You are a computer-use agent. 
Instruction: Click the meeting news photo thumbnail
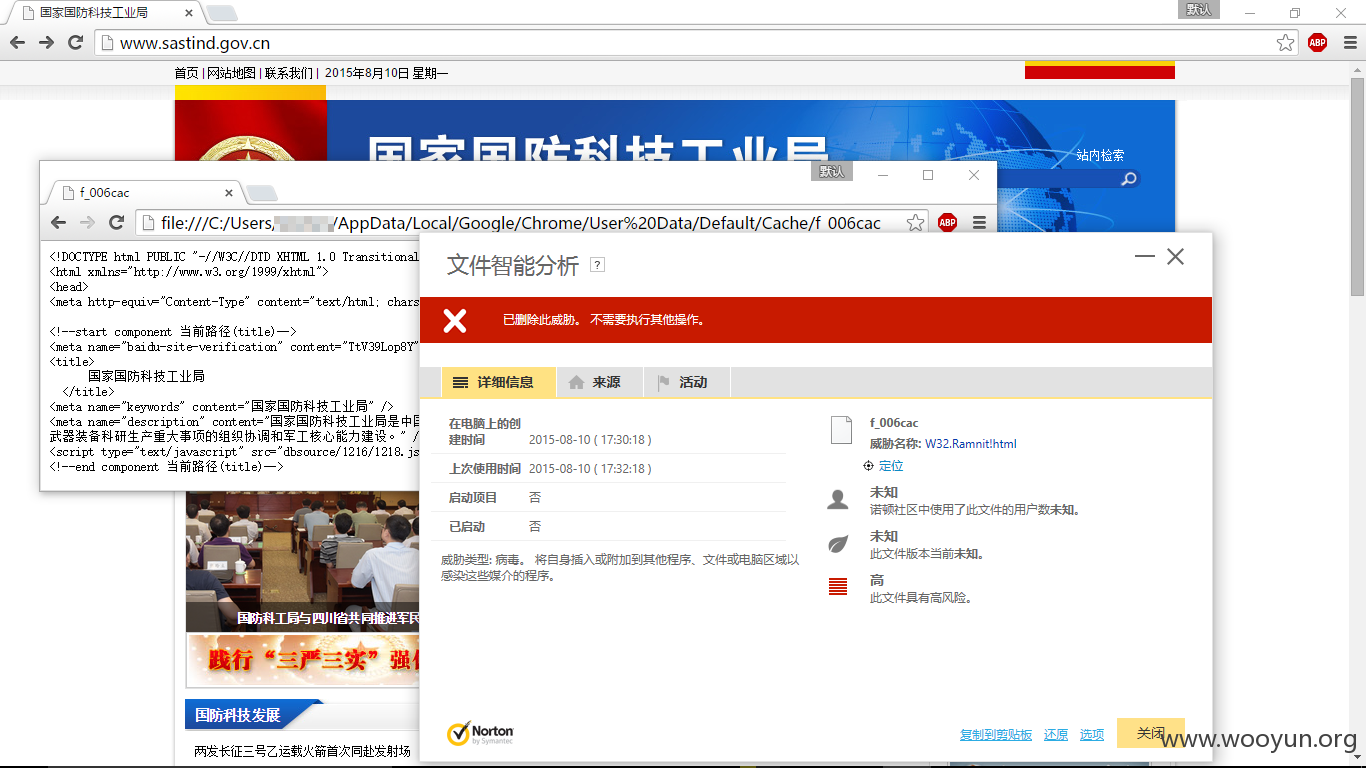pyautogui.click(x=303, y=562)
